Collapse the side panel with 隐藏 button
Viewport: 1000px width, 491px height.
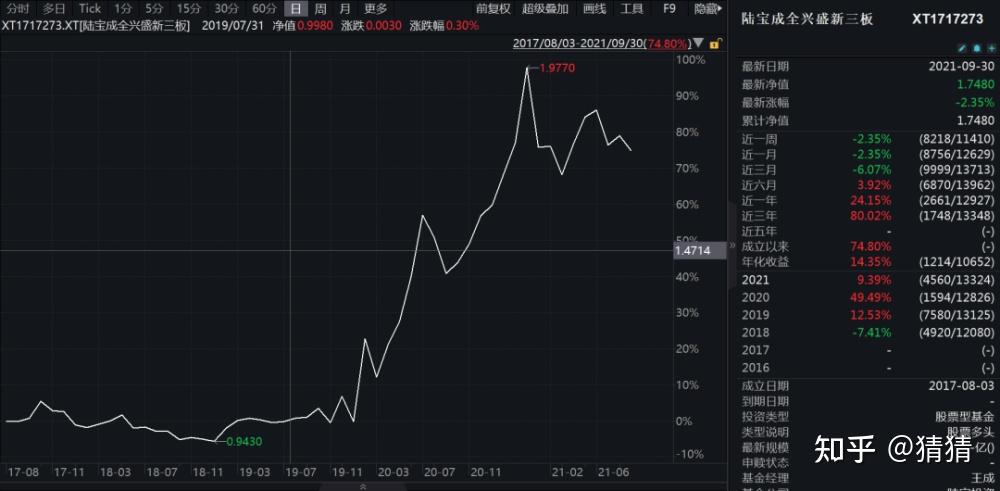[x=709, y=9]
